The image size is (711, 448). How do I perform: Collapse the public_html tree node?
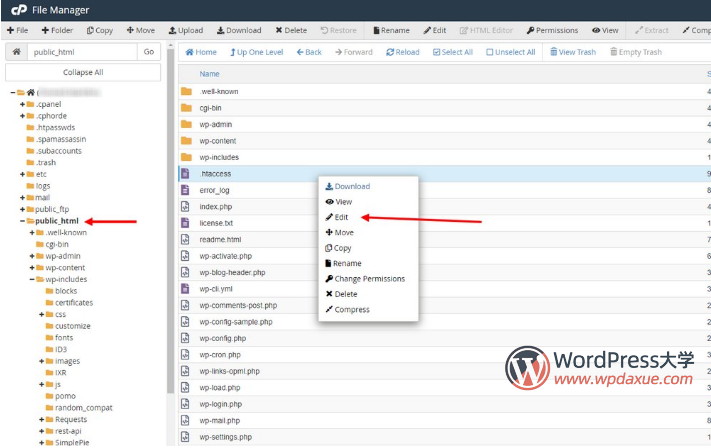pos(23,221)
